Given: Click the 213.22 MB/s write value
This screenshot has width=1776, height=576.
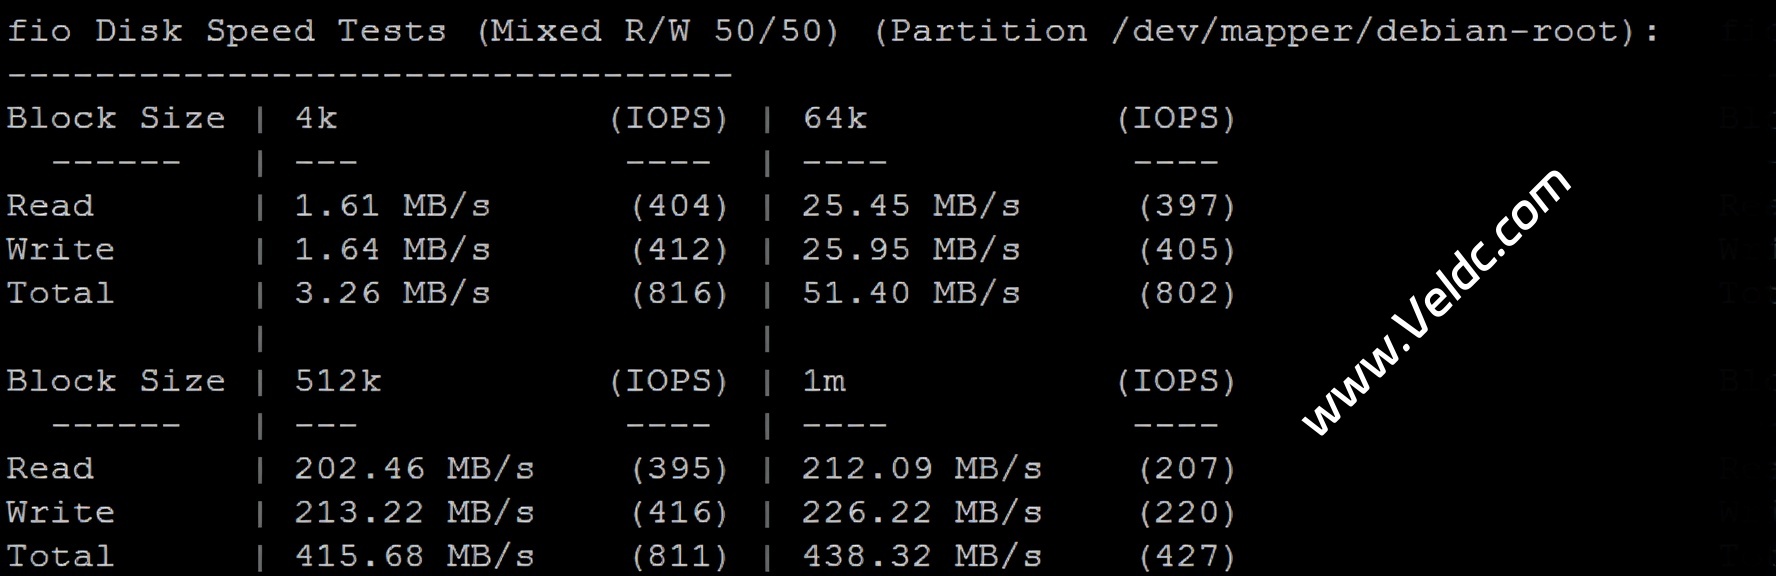Looking at the screenshot, I should point(414,513).
